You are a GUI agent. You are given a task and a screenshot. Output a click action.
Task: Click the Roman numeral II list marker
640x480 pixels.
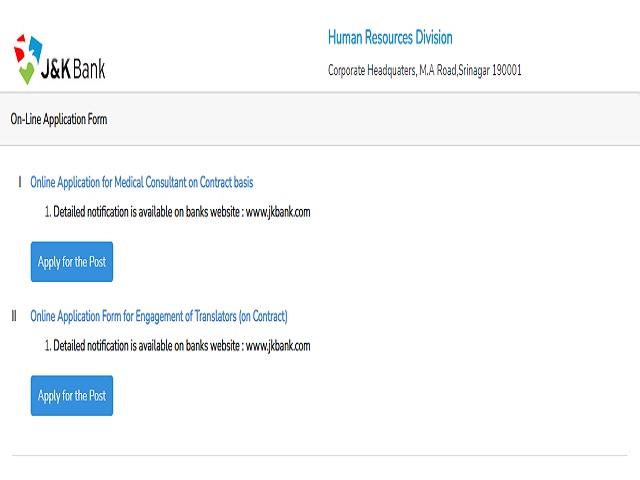(14, 316)
